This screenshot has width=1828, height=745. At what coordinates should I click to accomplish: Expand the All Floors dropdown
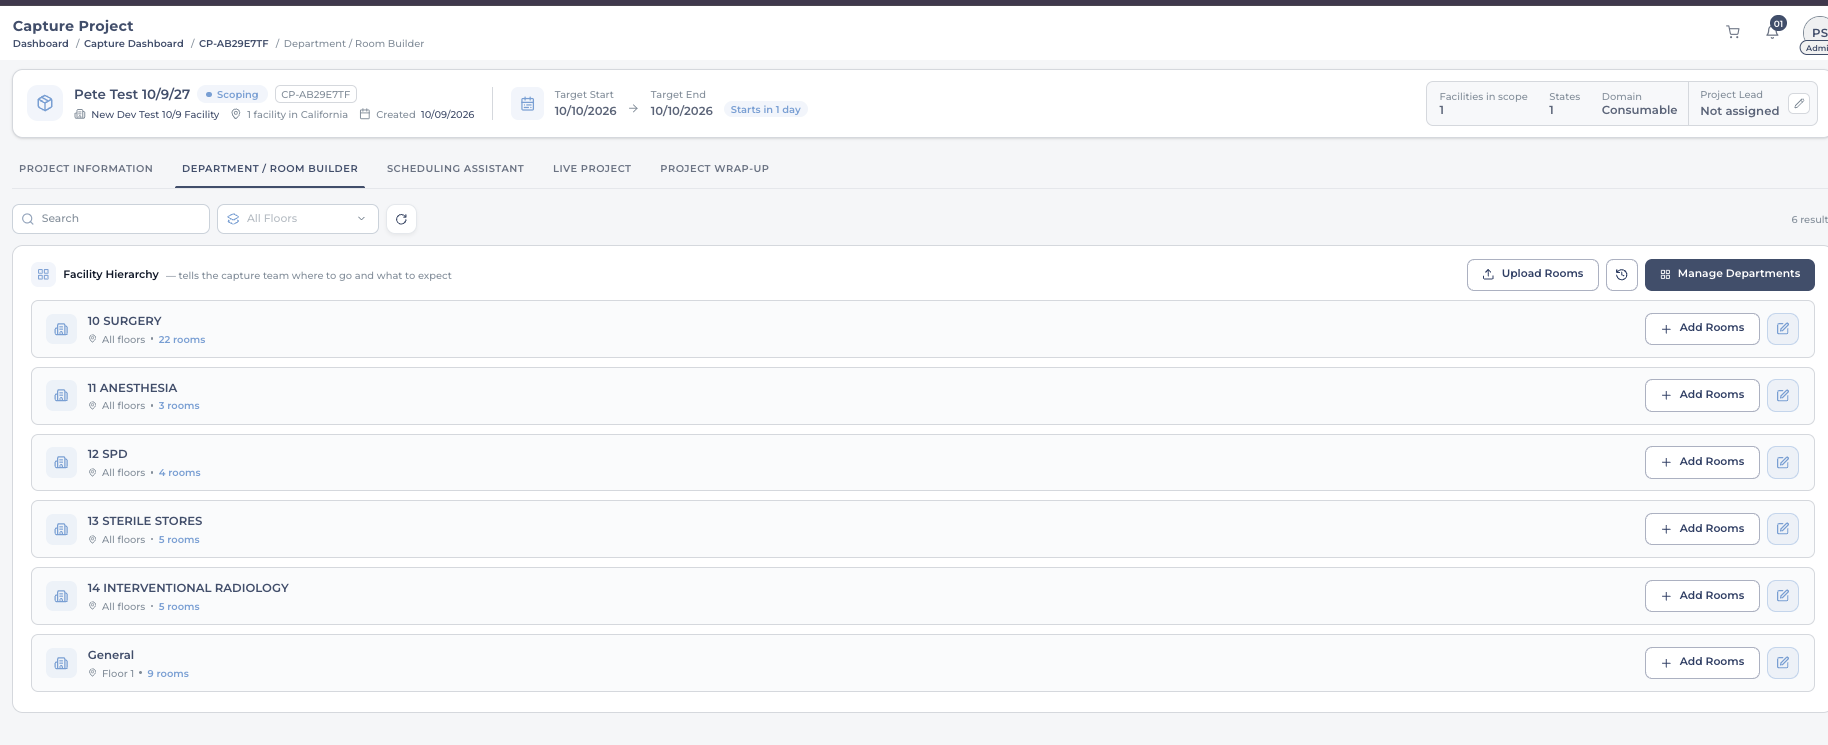[x=298, y=219]
